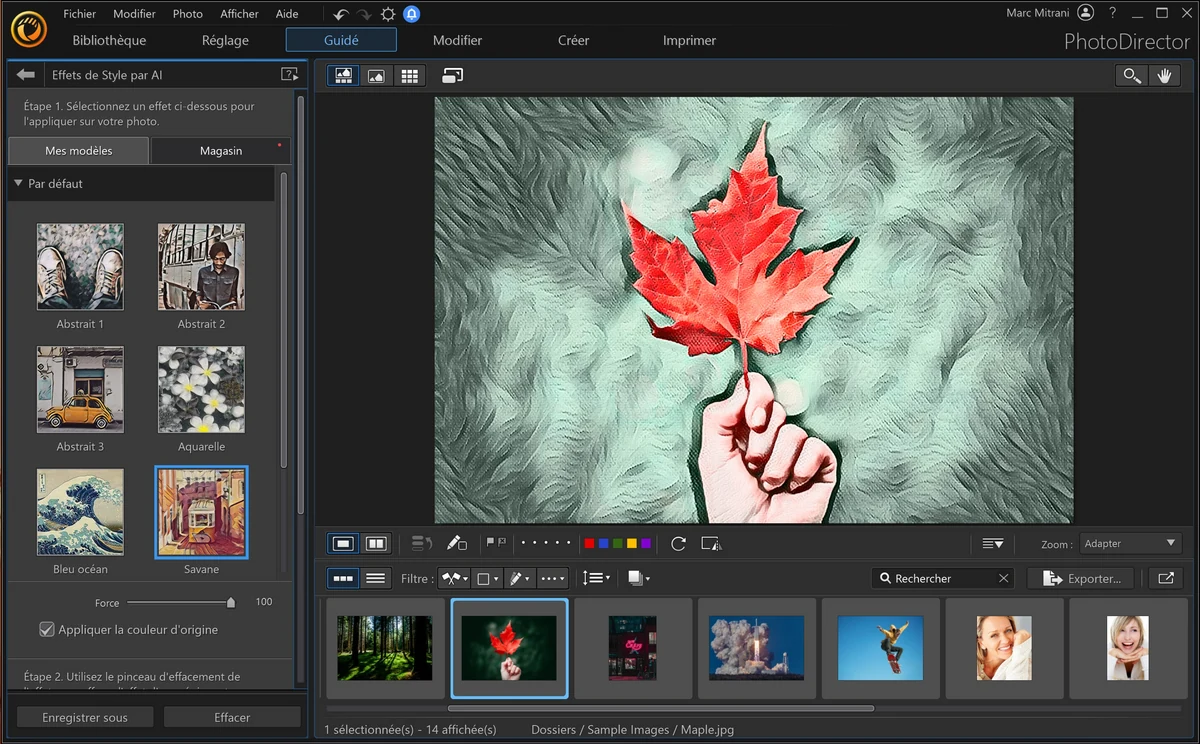The width and height of the screenshot is (1200, 744).
Task: Open the Photo menu
Action: coord(188,14)
